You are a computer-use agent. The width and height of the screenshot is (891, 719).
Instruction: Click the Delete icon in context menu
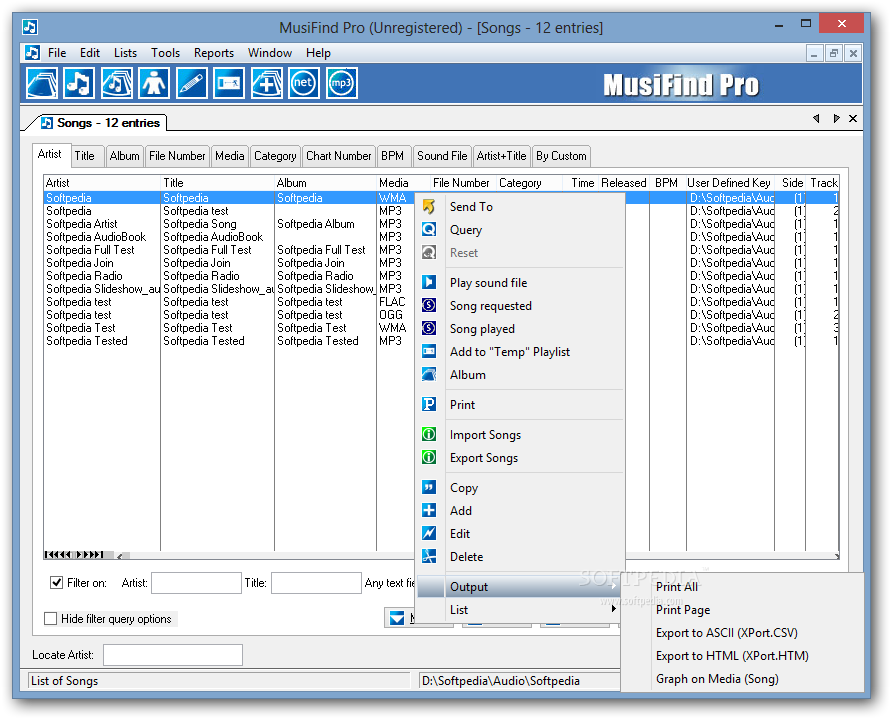point(429,556)
